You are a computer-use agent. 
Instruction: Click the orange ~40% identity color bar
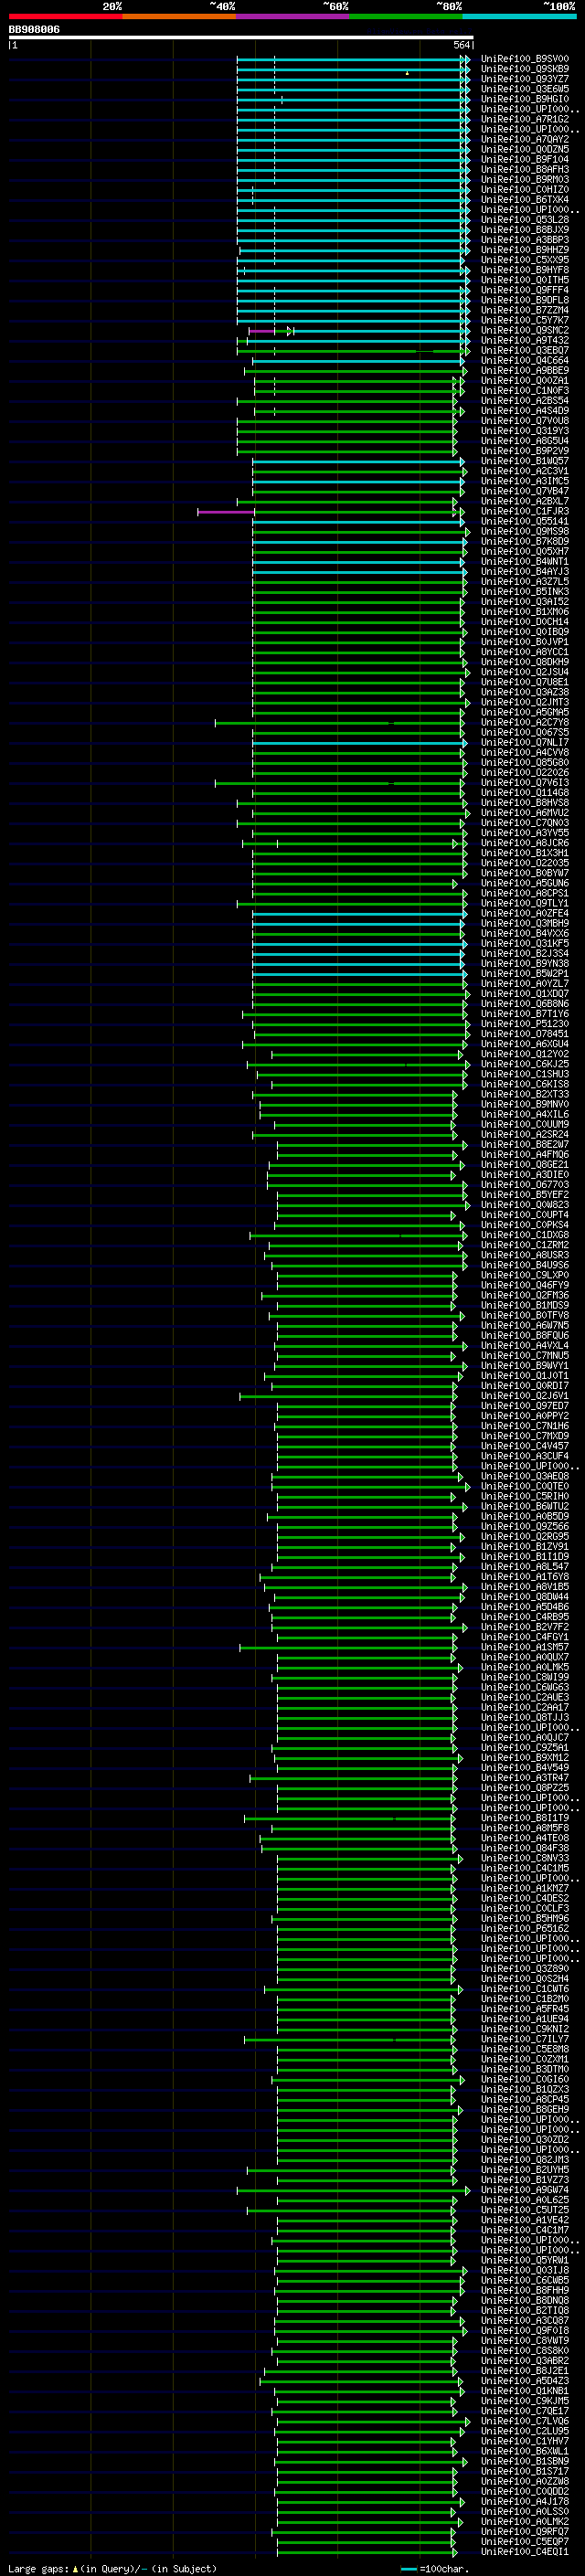[x=179, y=16]
